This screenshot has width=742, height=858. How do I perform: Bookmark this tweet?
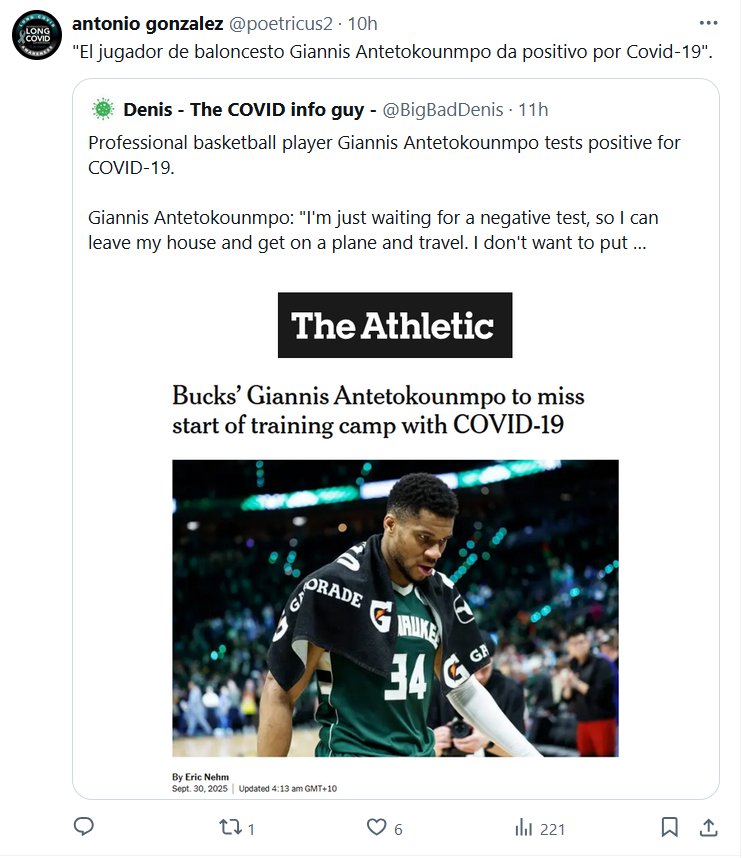pyautogui.click(x=670, y=827)
